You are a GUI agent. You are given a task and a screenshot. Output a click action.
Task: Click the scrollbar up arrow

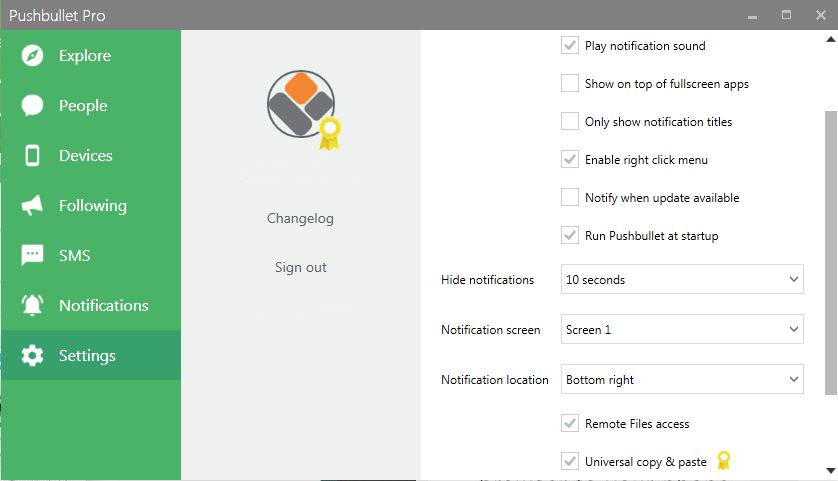pyautogui.click(x=831, y=38)
